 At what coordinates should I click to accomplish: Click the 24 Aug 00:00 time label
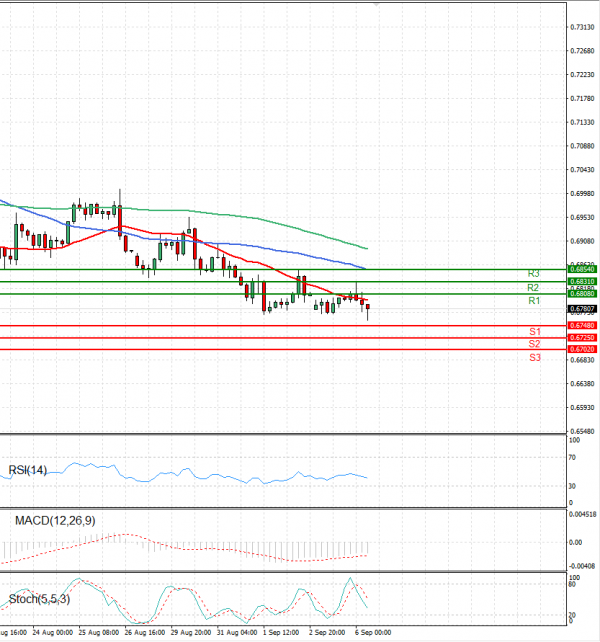coord(52,633)
